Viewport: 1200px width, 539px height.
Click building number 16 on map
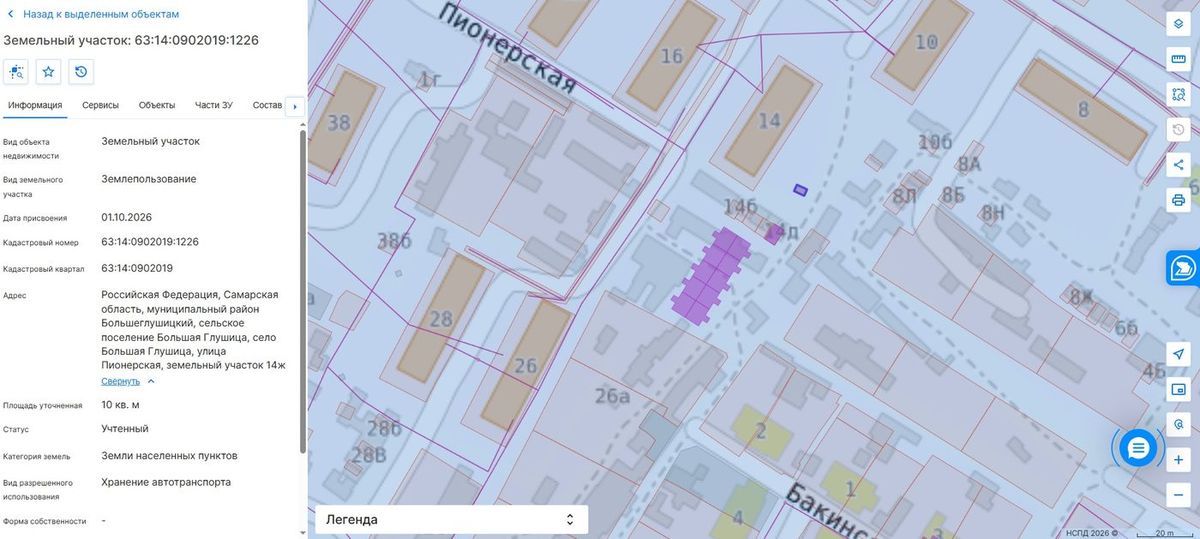671,55
